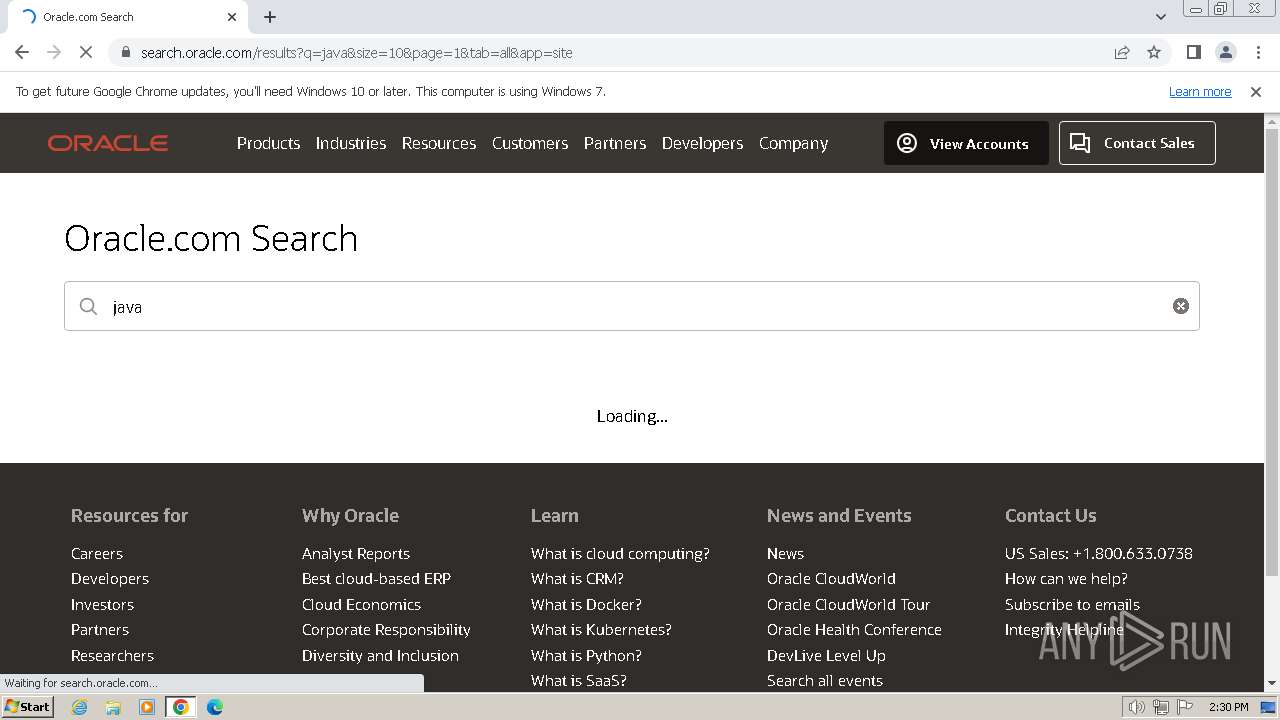This screenshot has width=1280, height=720.
Task: Open Chrome three-dot menu
Action: tap(1258, 52)
